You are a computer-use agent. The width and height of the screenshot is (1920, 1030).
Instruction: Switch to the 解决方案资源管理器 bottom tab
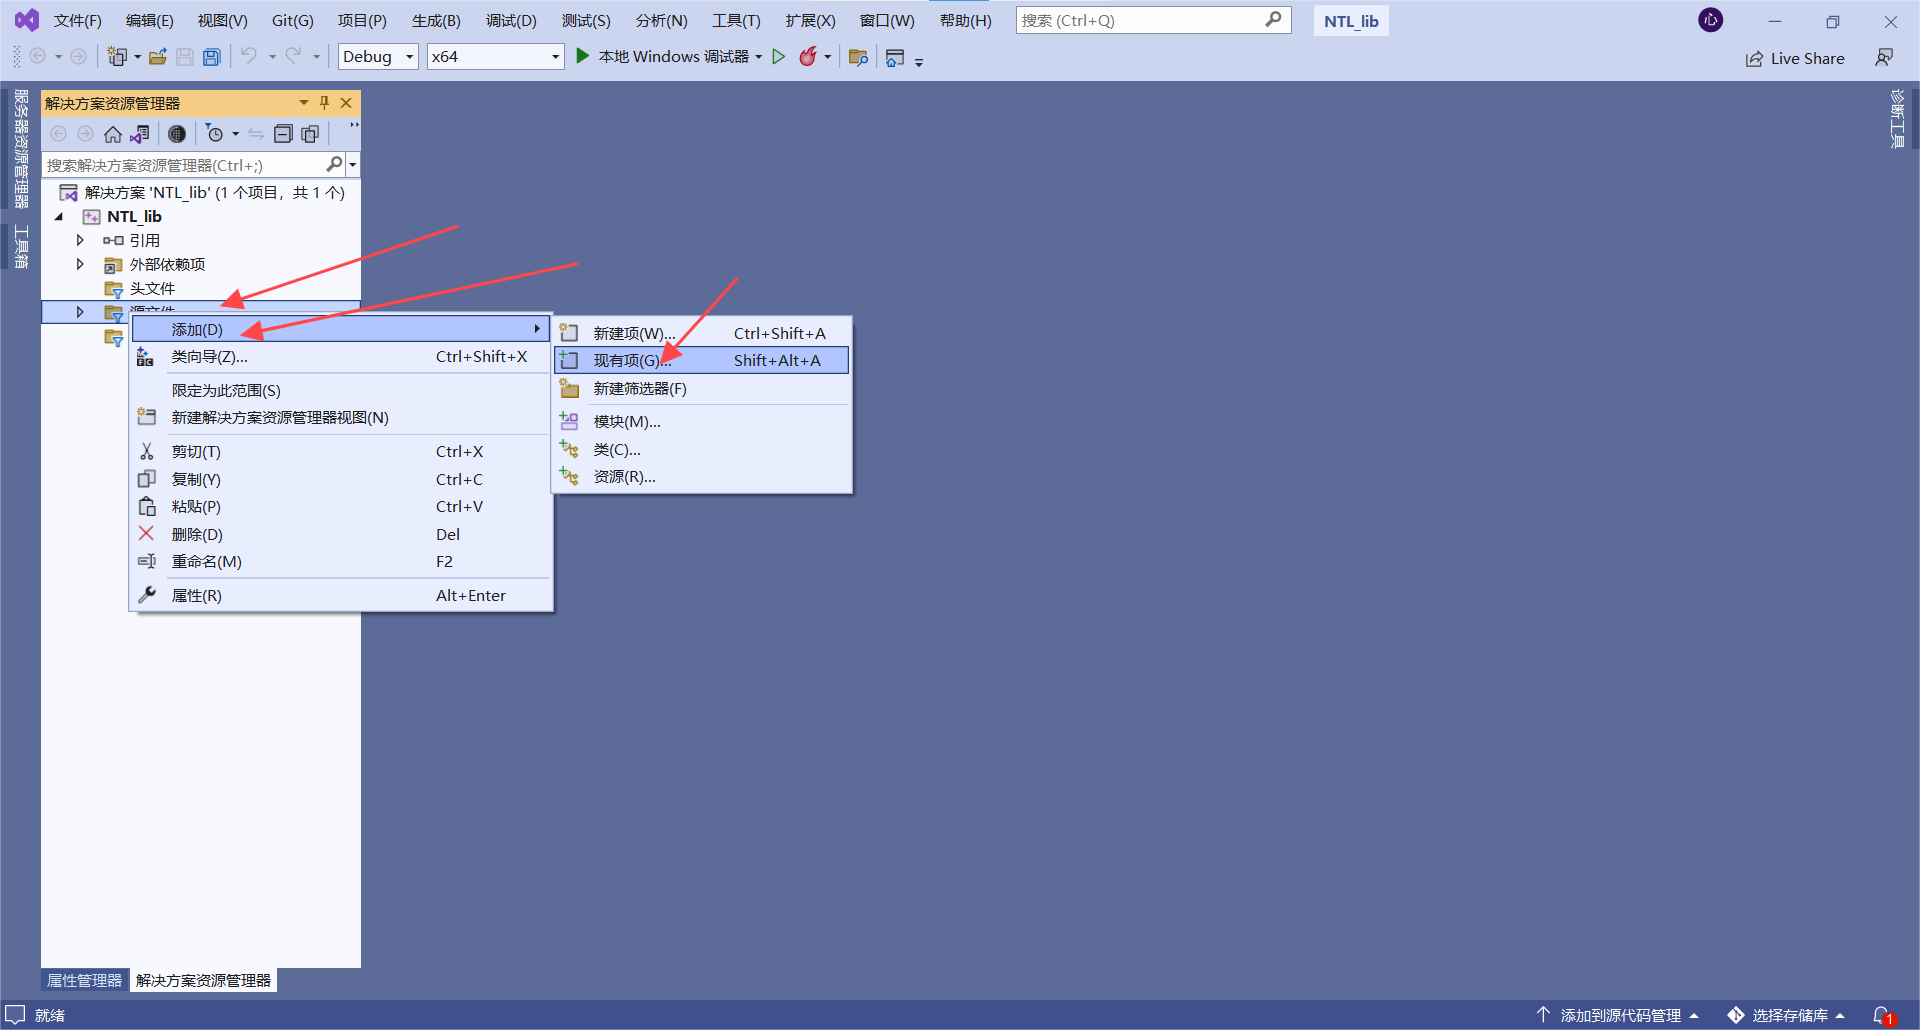(204, 980)
